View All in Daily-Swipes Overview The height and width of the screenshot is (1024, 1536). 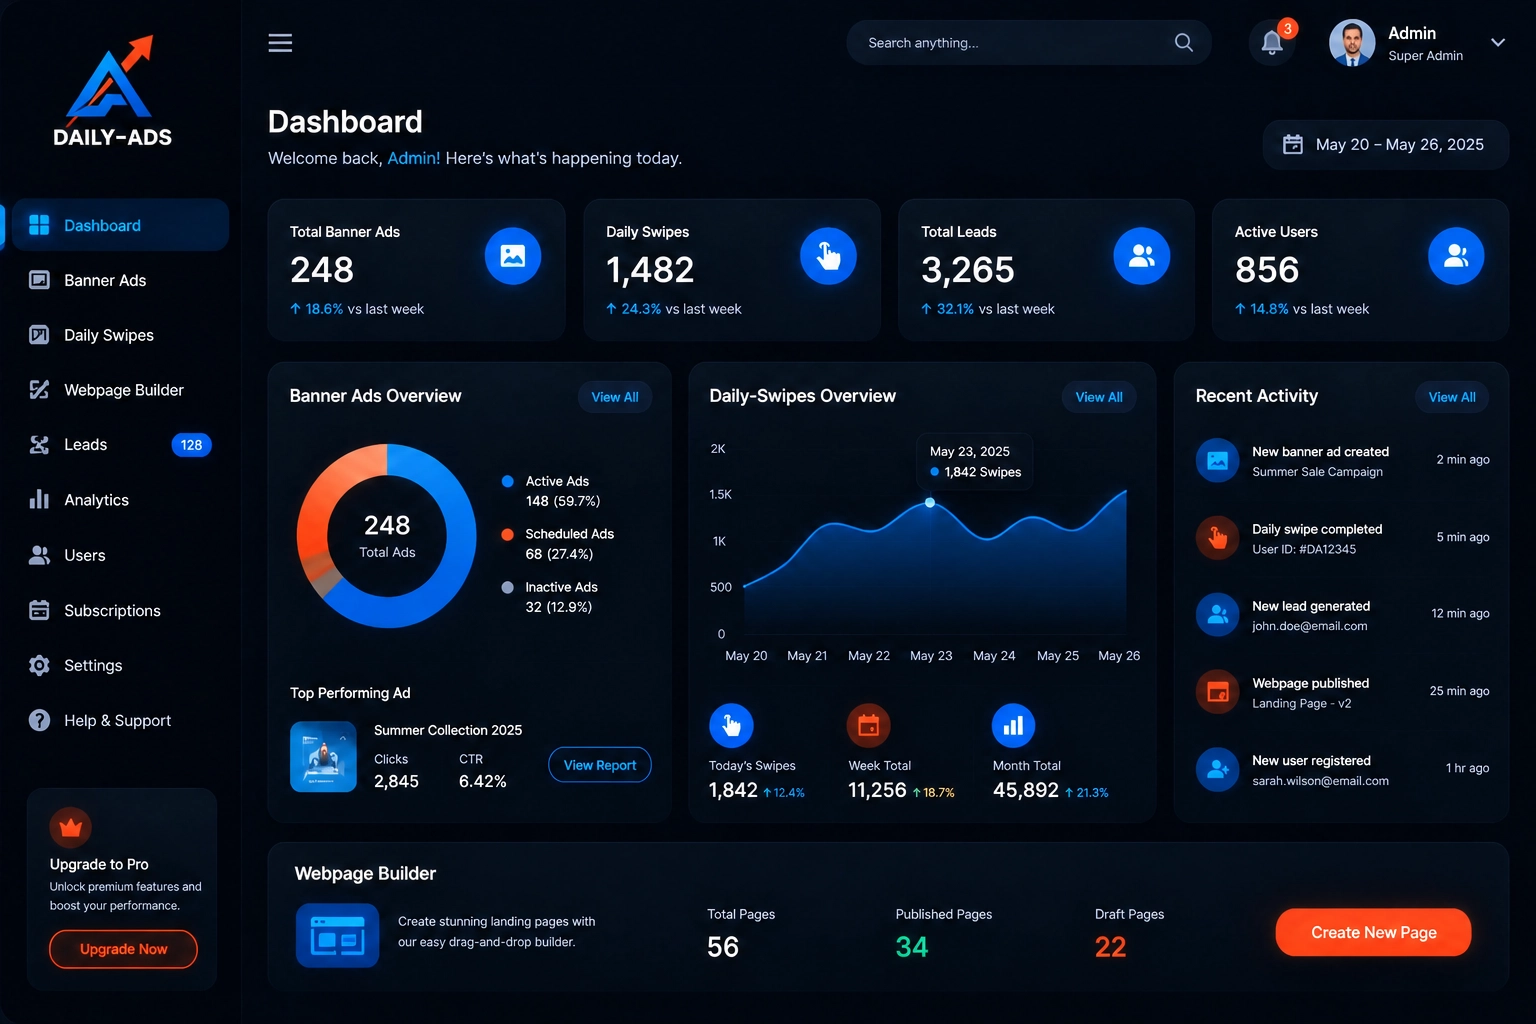(x=1099, y=397)
